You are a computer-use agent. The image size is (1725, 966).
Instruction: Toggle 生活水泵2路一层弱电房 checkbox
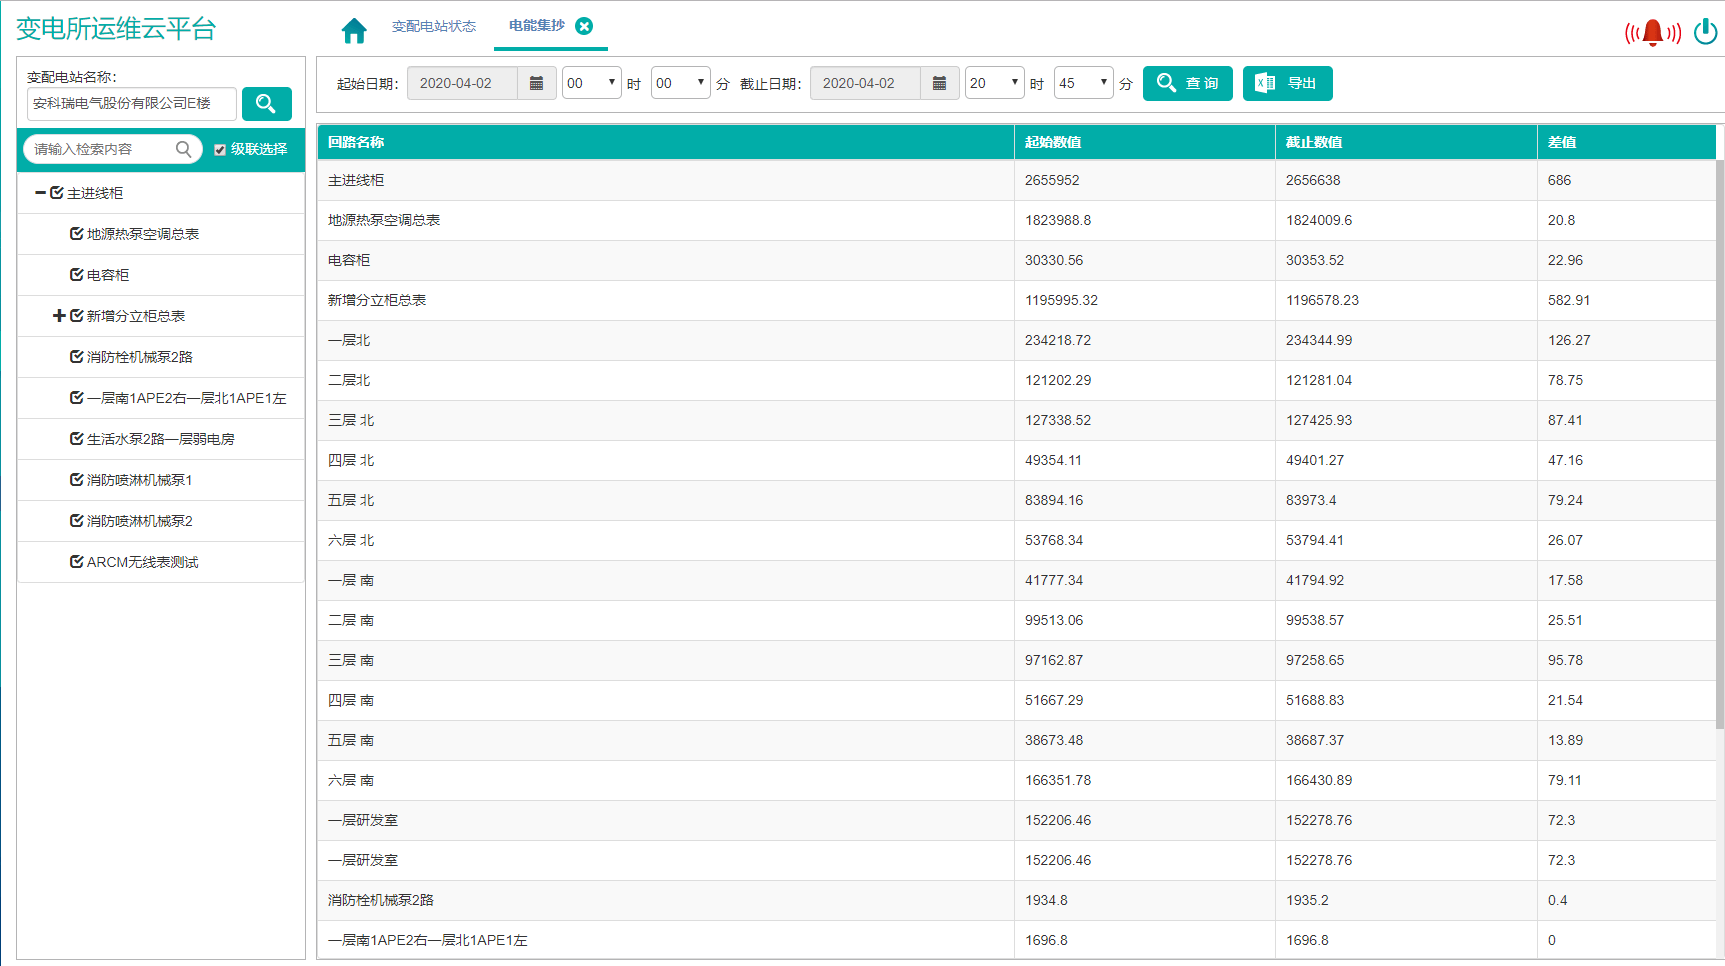tap(77, 439)
